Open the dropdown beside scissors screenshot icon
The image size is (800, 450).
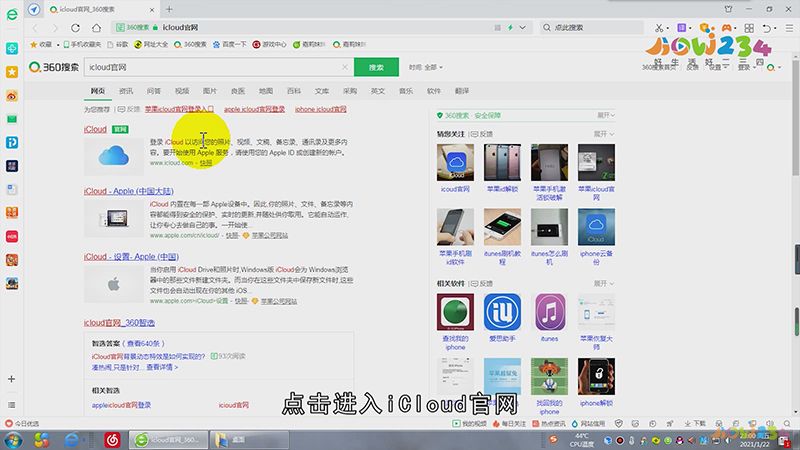click(668, 28)
